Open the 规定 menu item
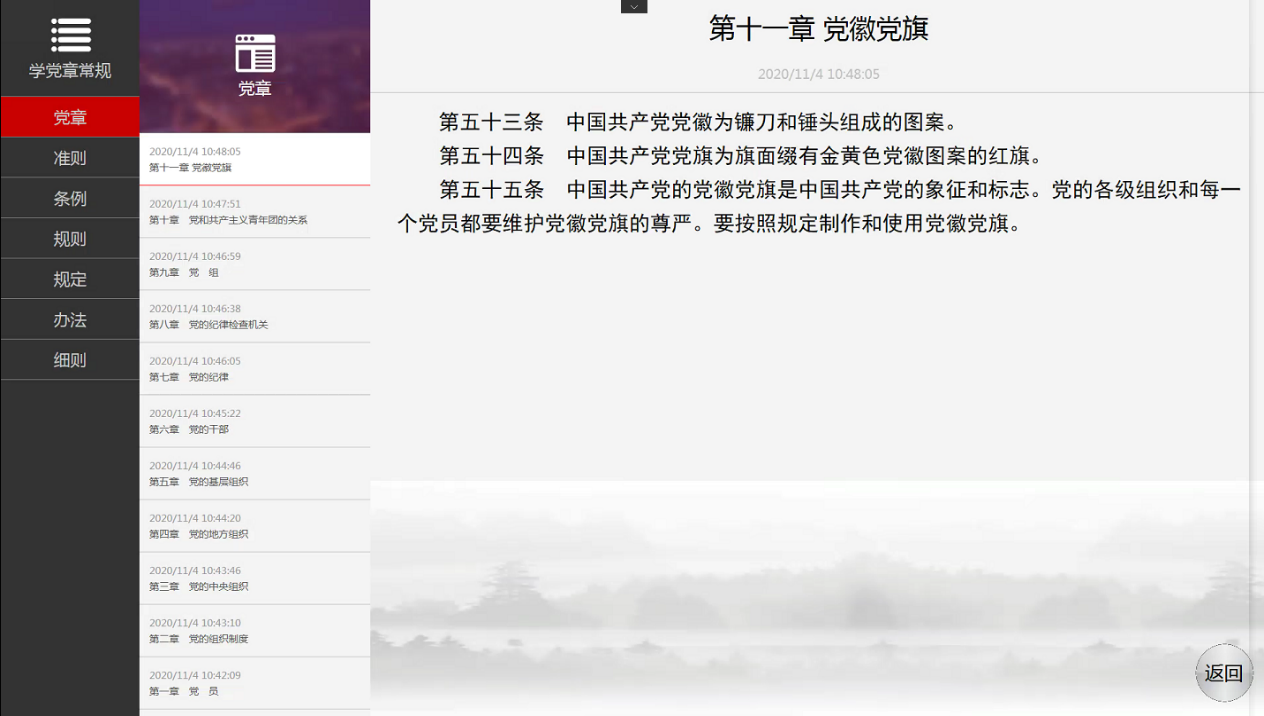Viewport: 1264px width, 716px height. (70, 279)
